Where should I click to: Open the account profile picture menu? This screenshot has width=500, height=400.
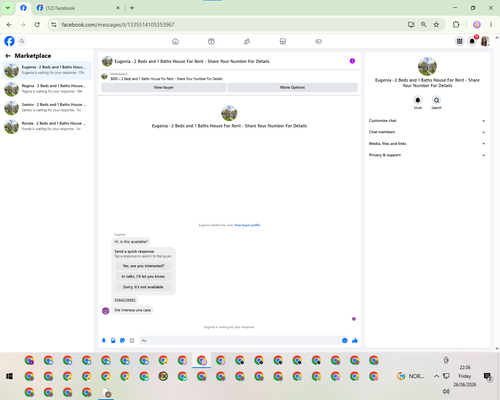(485, 41)
